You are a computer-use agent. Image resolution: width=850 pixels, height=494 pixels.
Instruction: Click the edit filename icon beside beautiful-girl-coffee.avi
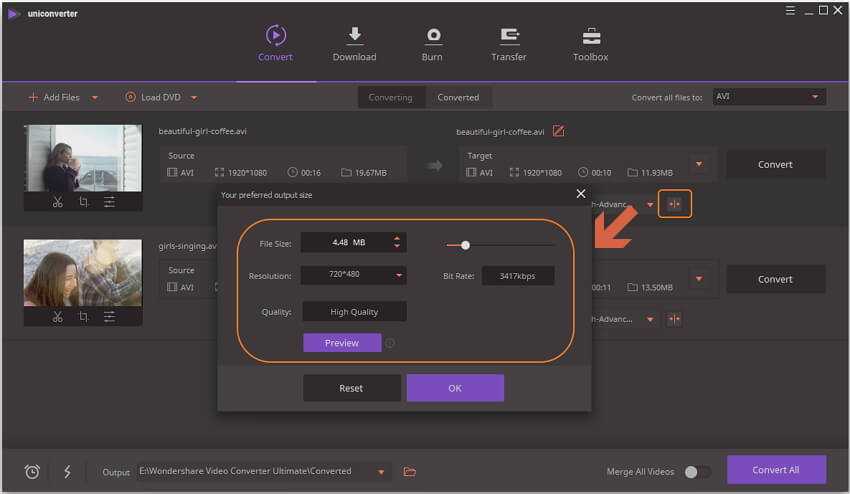tap(558, 131)
